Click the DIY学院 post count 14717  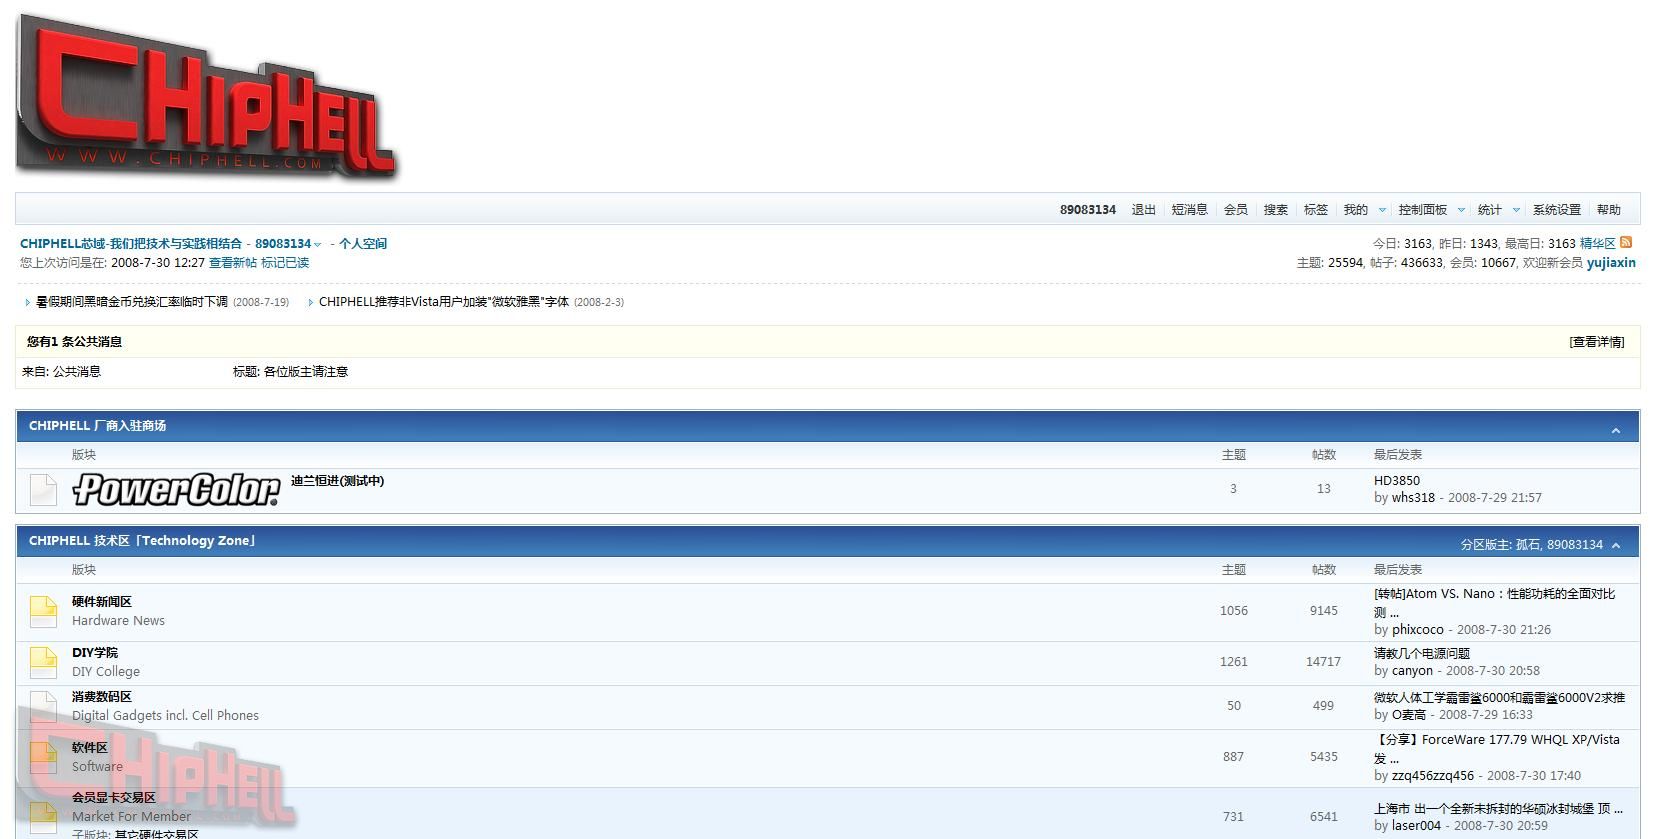(x=1323, y=662)
